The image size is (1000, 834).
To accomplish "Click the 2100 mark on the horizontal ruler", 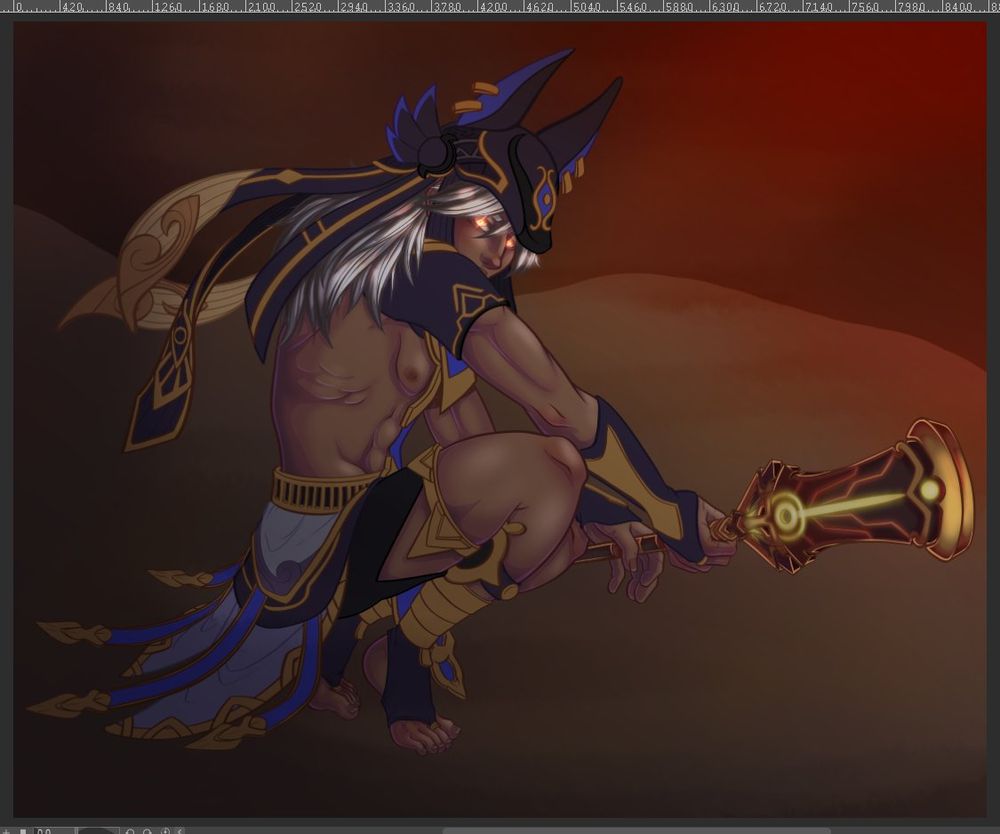I will tap(260, 7).
